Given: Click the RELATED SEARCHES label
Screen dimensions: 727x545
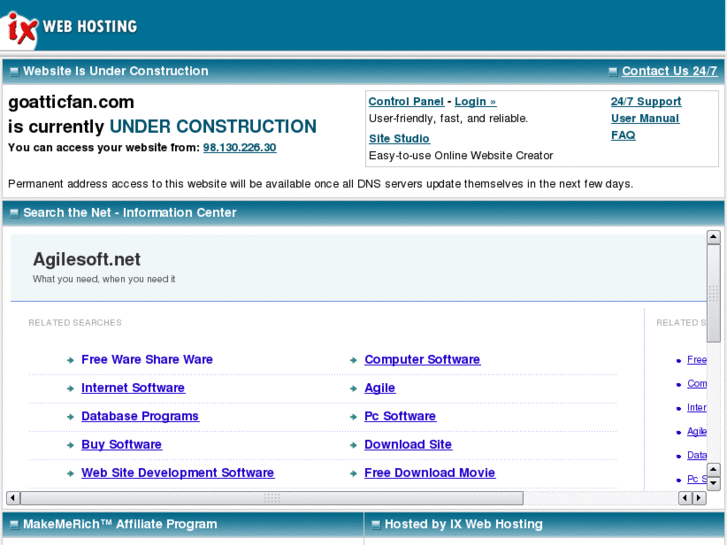Looking at the screenshot, I should pyautogui.click(x=75, y=323).
